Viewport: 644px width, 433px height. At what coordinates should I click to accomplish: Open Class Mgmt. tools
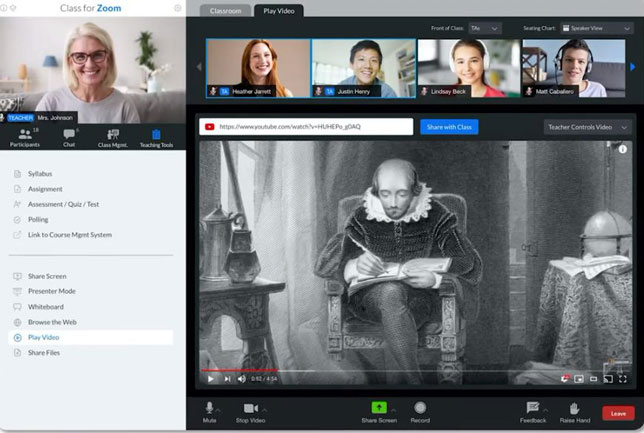113,135
